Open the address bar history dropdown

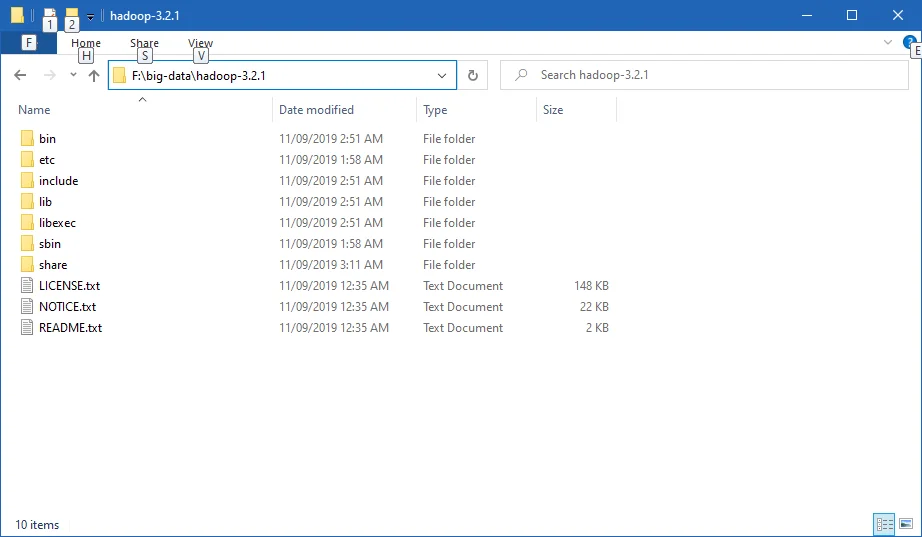(442, 75)
